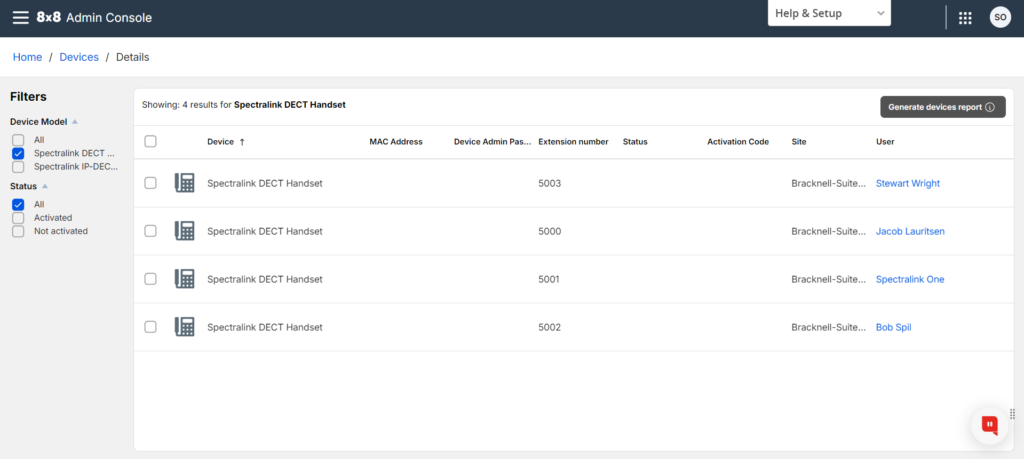The height and width of the screenshot is (459, 1024).
Task: Click the phone icon for extension 5001
Action: pyautogui.click(x=185, y=279)
